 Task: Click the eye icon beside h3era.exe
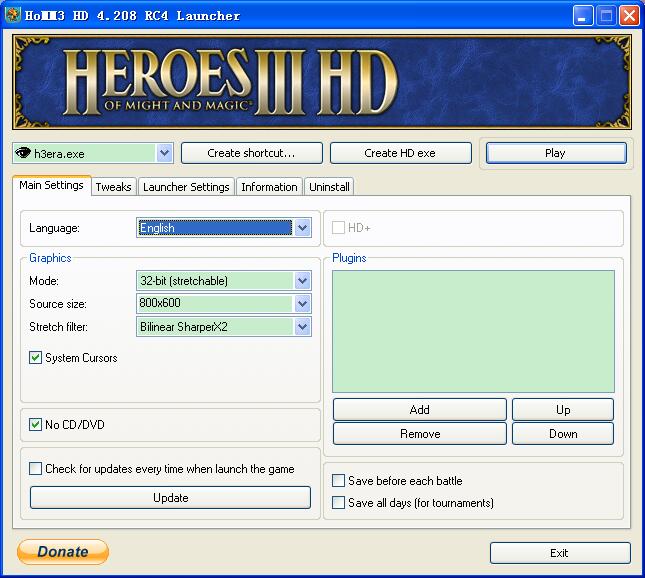pos(23,153)
